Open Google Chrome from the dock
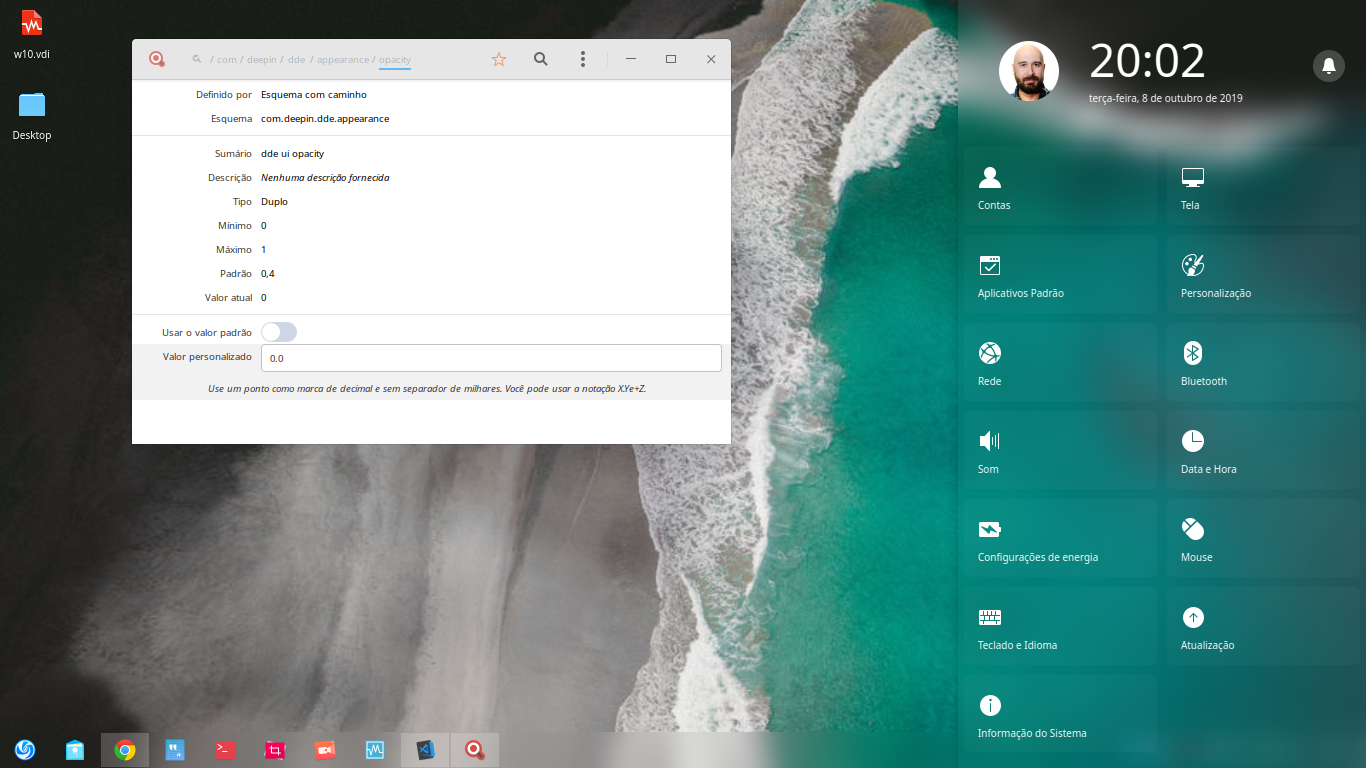This screenshot has width=1366, height=768. pyautogui.click(x=125, y=750)
